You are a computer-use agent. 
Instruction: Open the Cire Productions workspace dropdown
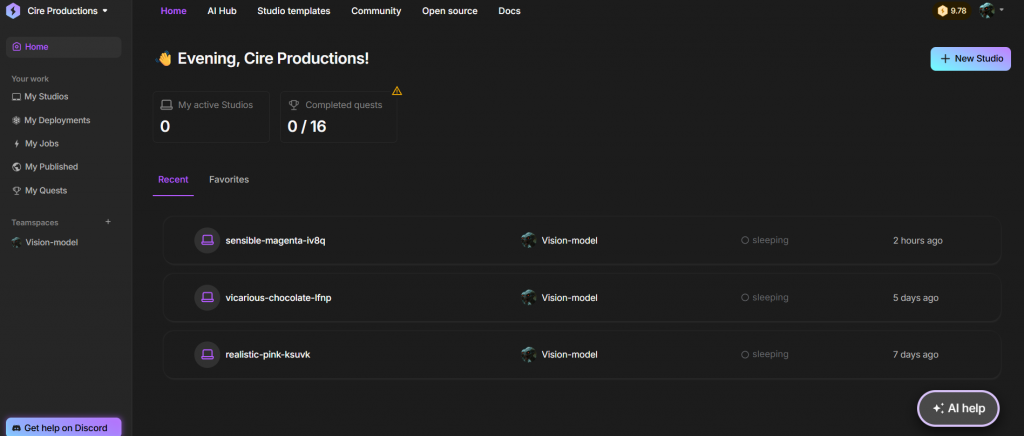[68, 11]
